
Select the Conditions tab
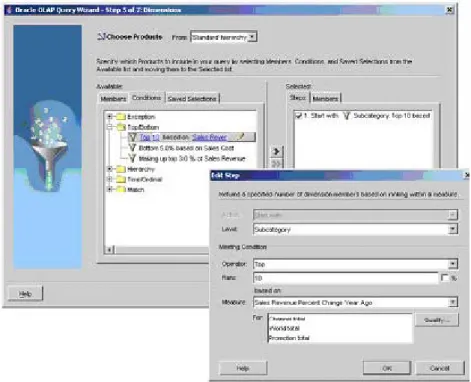coord(147,98)
